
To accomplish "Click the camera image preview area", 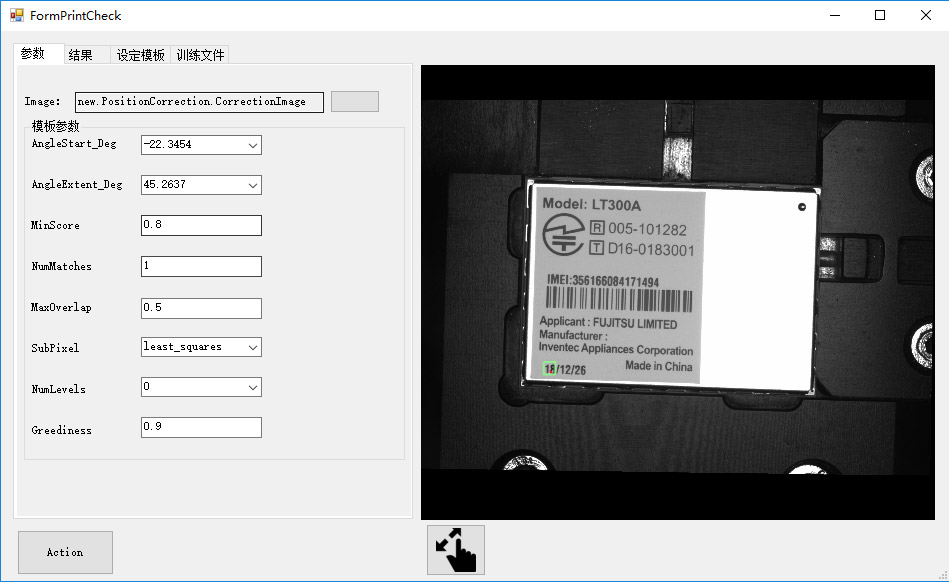I will [x=678, y=292].
